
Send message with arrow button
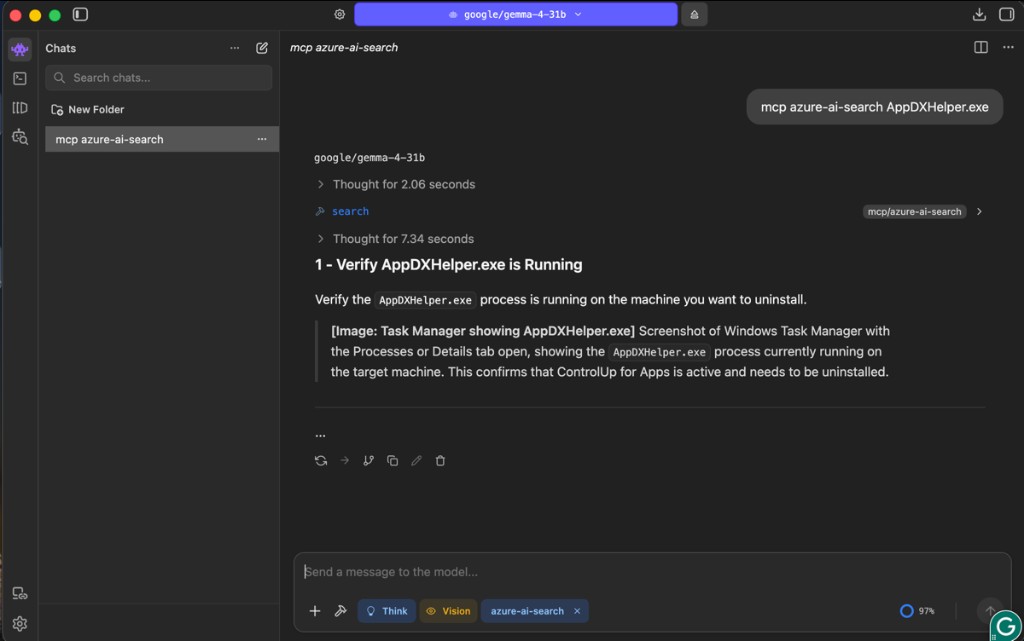tap(989, 611)
